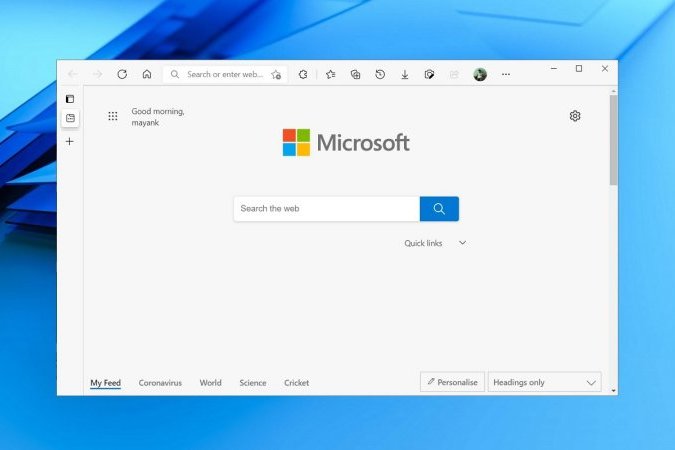The width and height of the screenshot is (675, 450).
Task: Open the shield-and-pen toolbar icon
Action: 429,74
